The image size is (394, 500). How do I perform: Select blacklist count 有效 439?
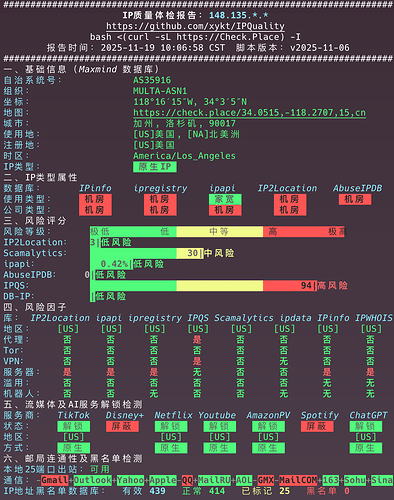tap(144, 491)
